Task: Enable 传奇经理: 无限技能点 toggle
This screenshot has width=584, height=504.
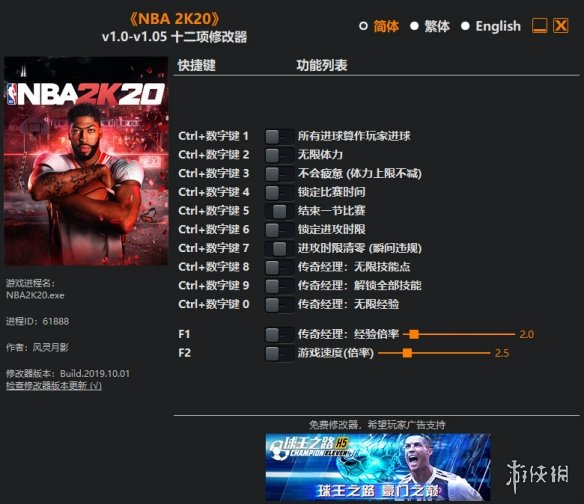Action: click(x=279, y=267)
